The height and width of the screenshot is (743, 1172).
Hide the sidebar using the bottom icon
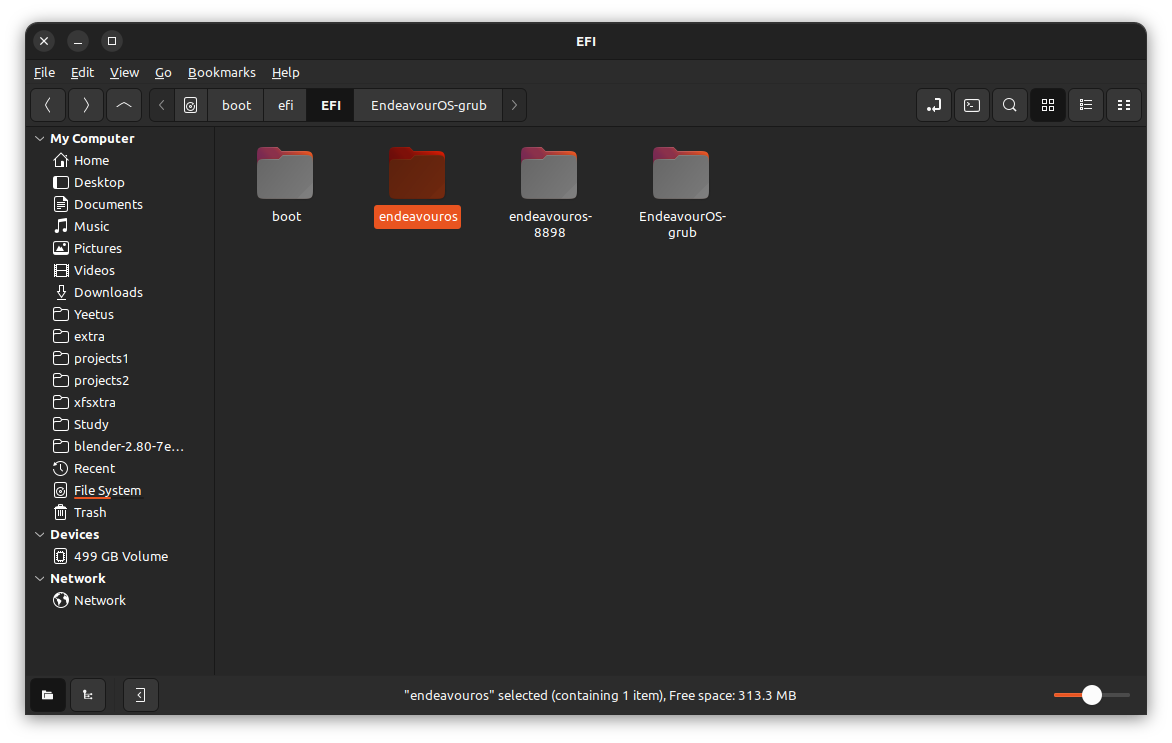140,695
